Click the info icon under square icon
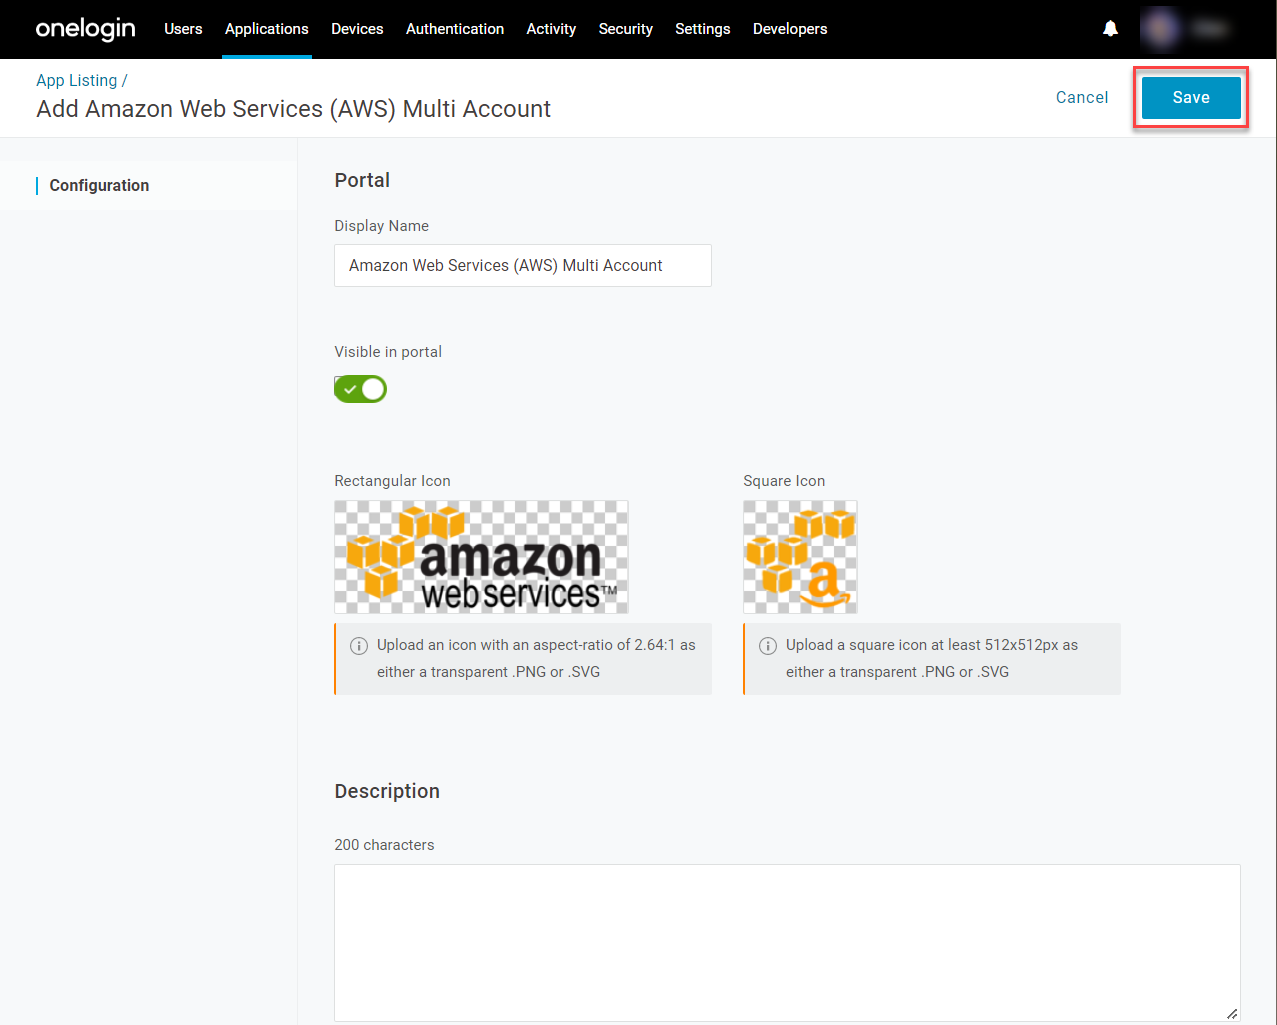 (x=767, y=646)
